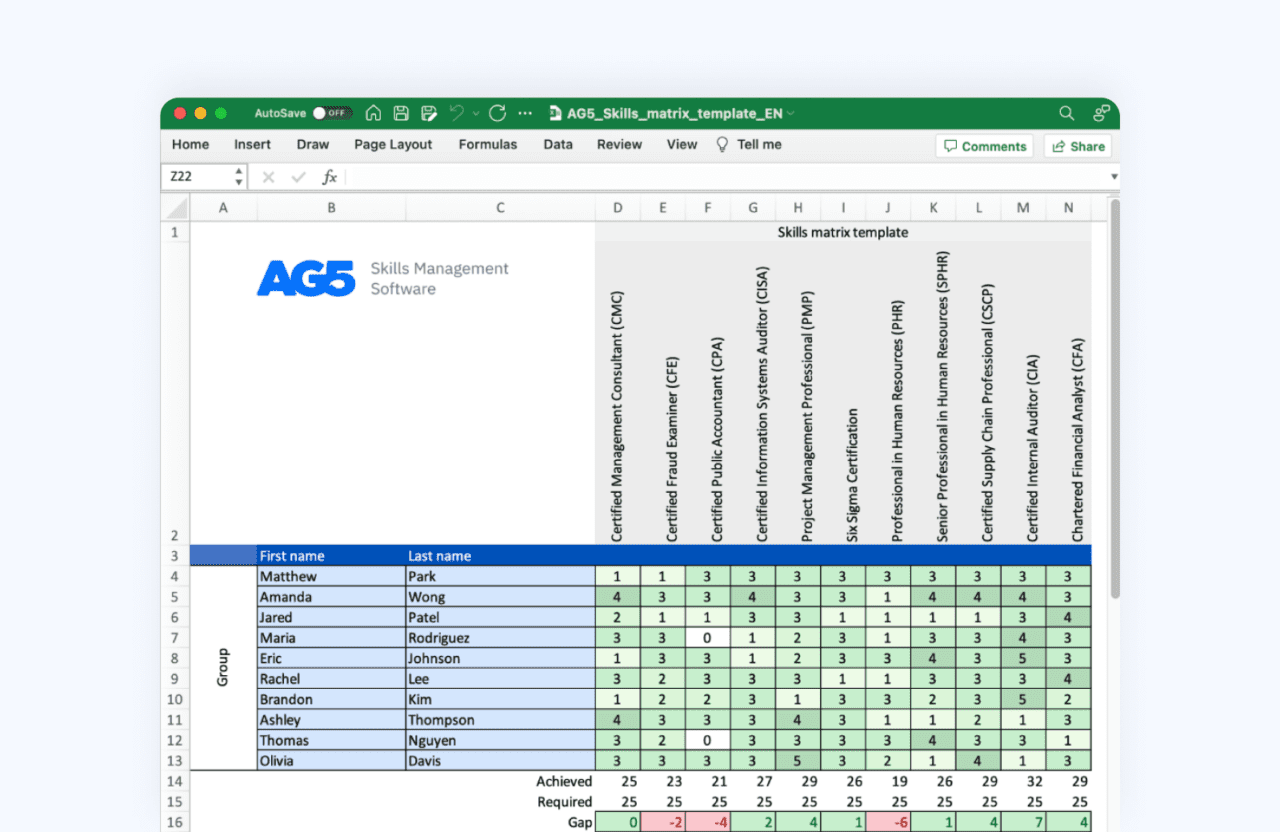Click the Save As icon beside Save
The width and height of the screenshot is (1280, 832).
tap(427, 113)
